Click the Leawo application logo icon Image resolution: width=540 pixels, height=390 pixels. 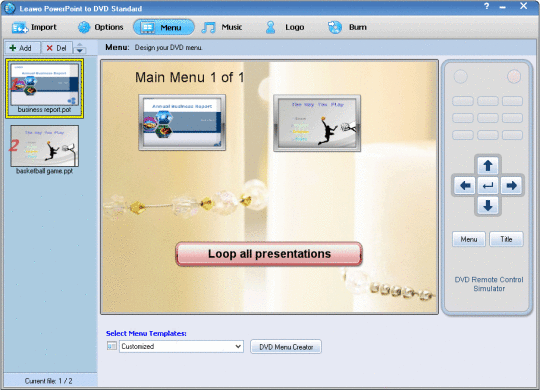coord(10,8)
